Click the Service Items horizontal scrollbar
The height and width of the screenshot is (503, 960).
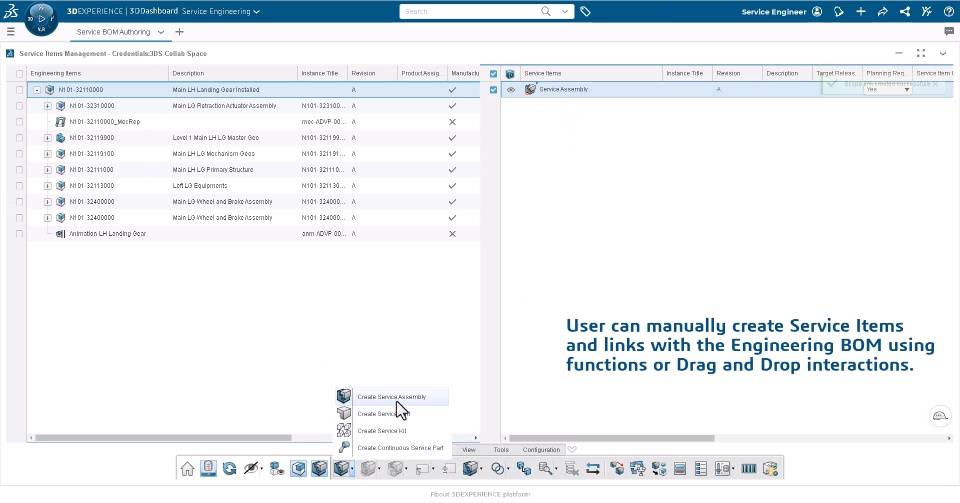coord(612,438)
